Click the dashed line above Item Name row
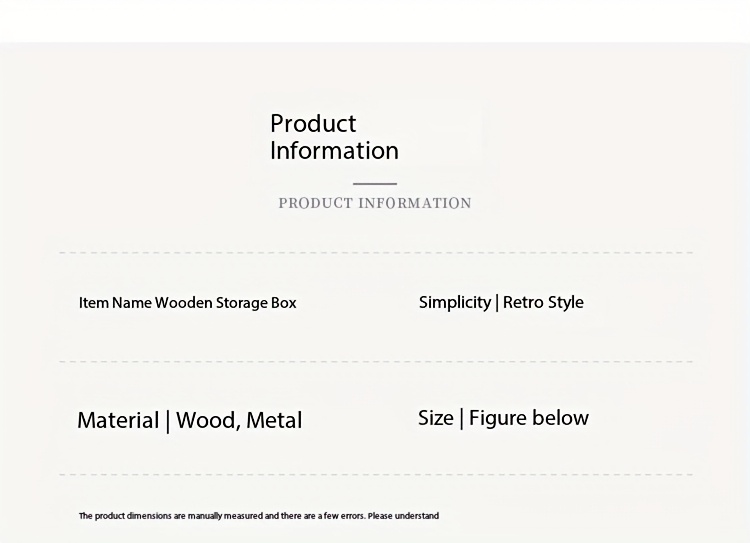750x543 pixels. point(376,252)
